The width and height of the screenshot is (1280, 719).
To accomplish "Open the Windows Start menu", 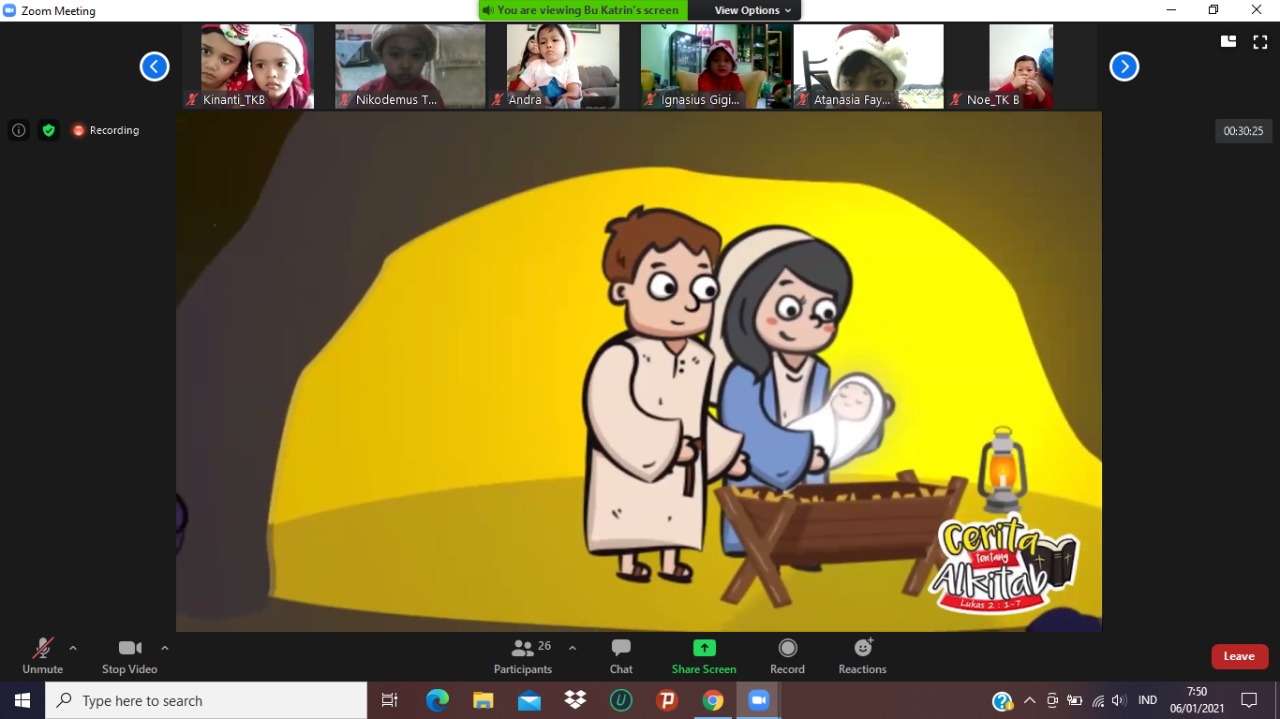I will (x=22, y=700).
